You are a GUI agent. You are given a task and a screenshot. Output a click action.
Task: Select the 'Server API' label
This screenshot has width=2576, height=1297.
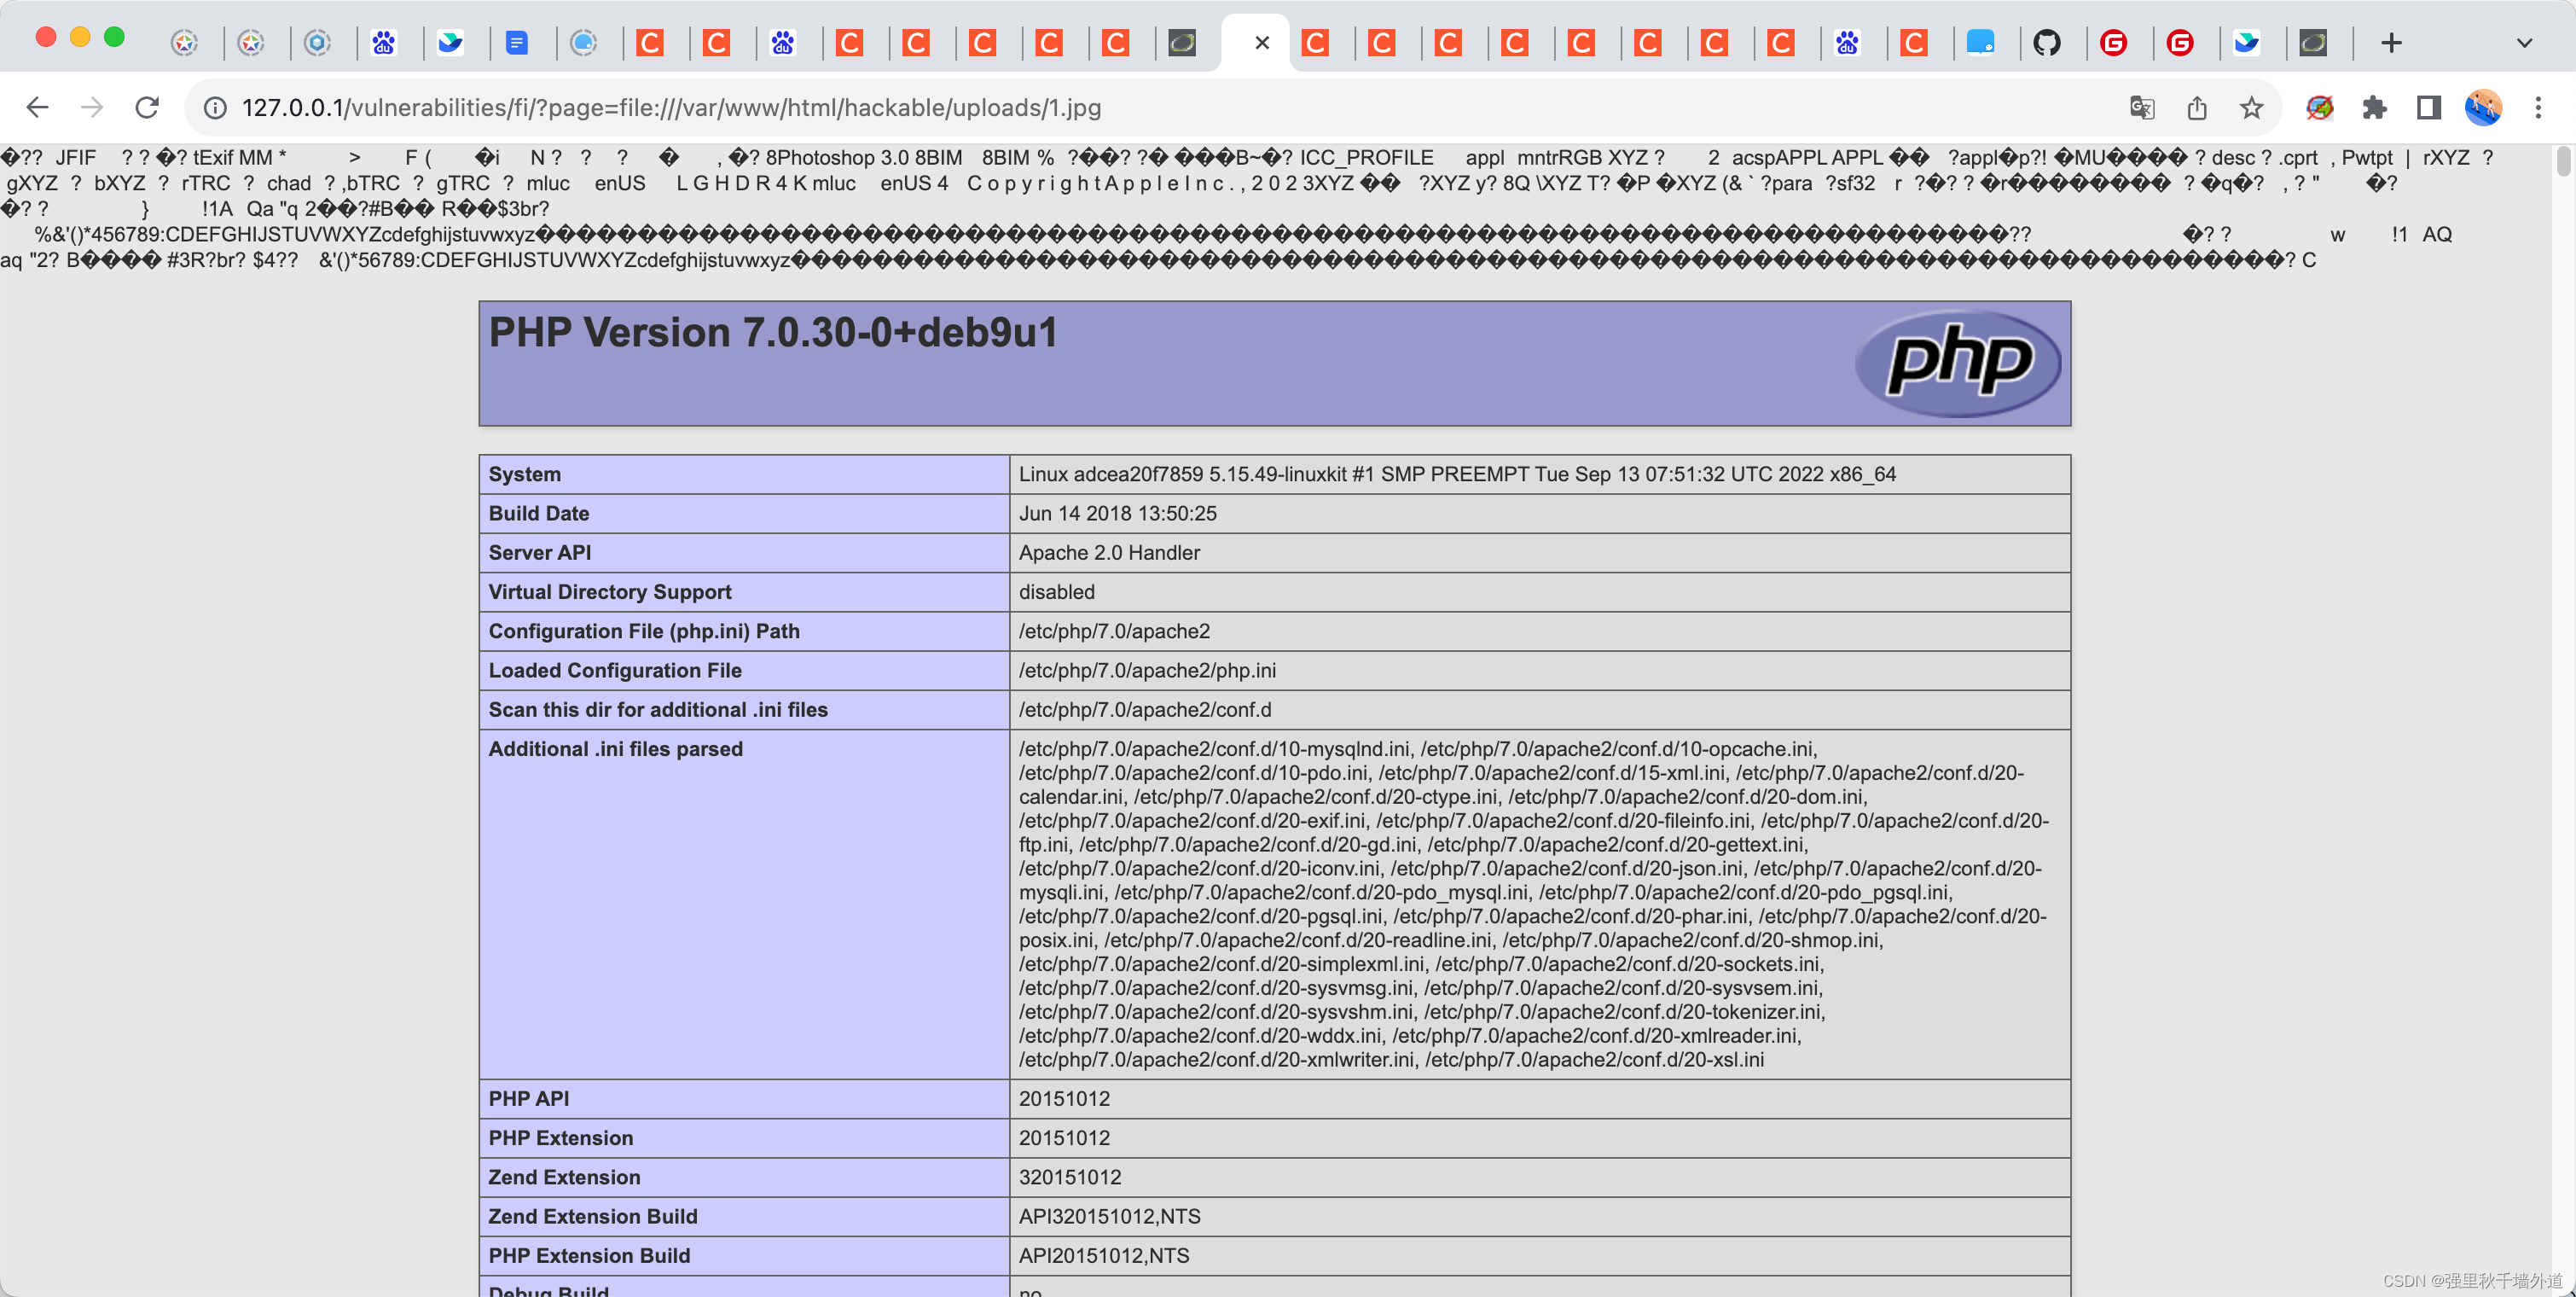point(540,552)
